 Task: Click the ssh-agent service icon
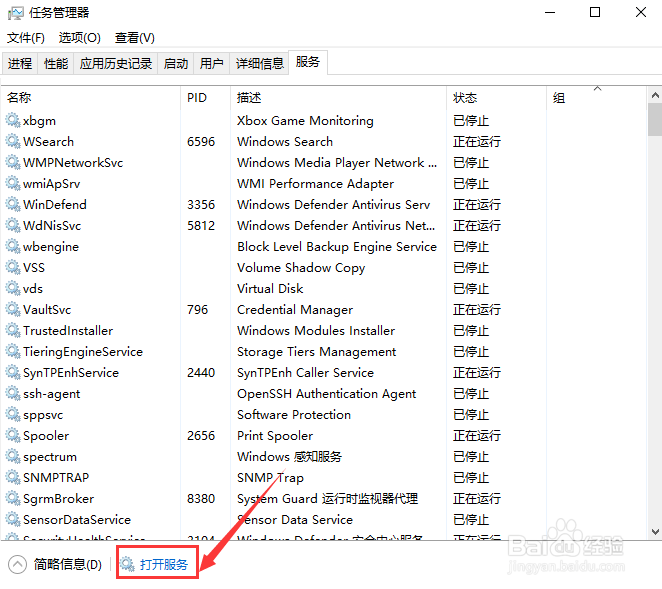point(13,394)
